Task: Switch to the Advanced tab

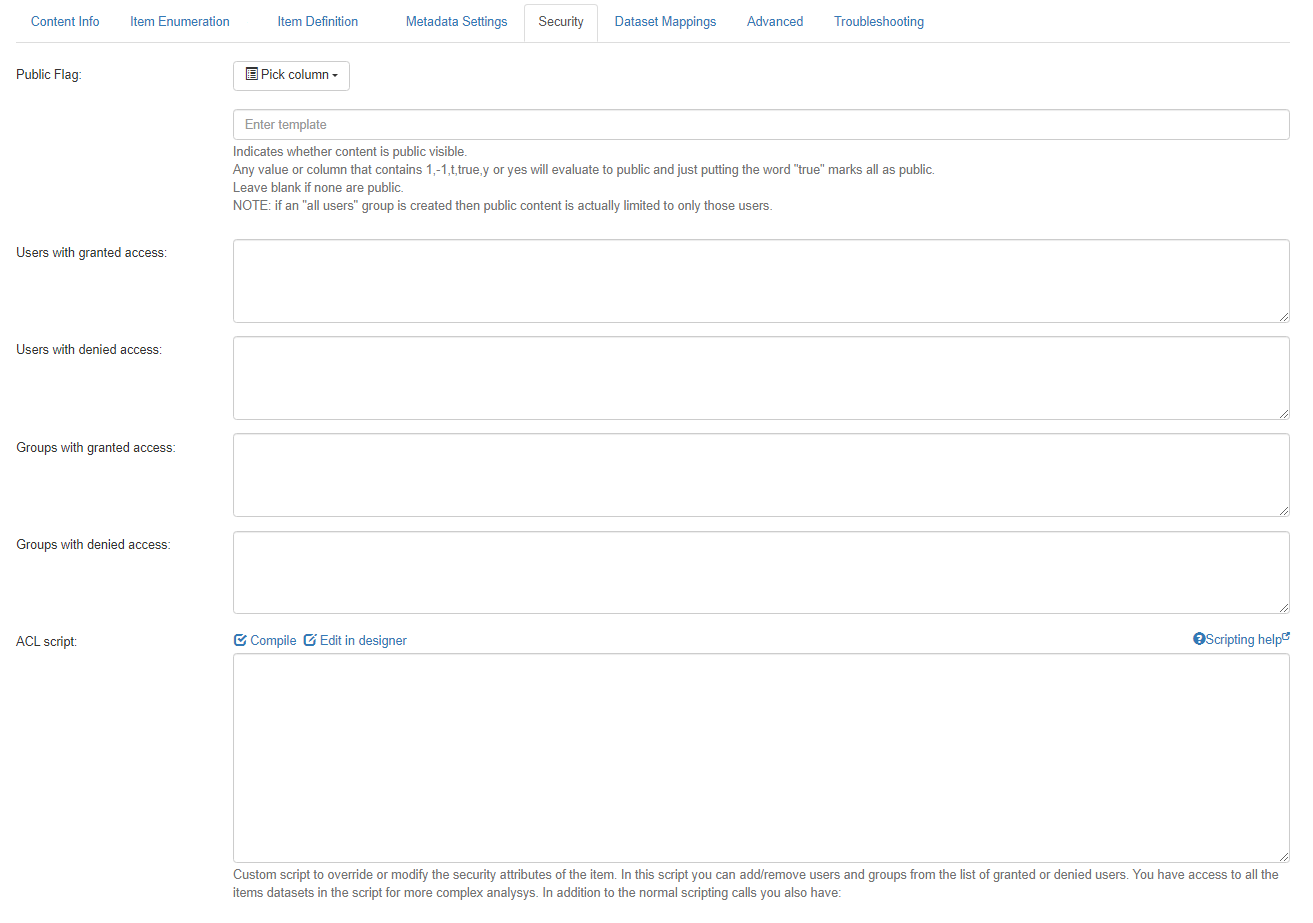Action: pos(775,22)
